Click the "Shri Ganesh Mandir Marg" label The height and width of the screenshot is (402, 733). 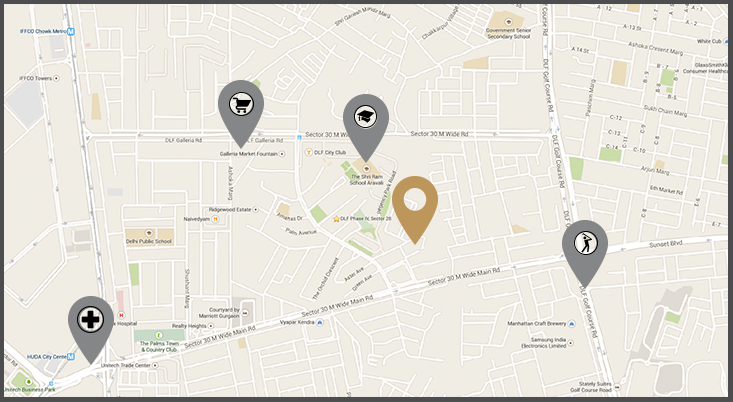coord(363,15)
